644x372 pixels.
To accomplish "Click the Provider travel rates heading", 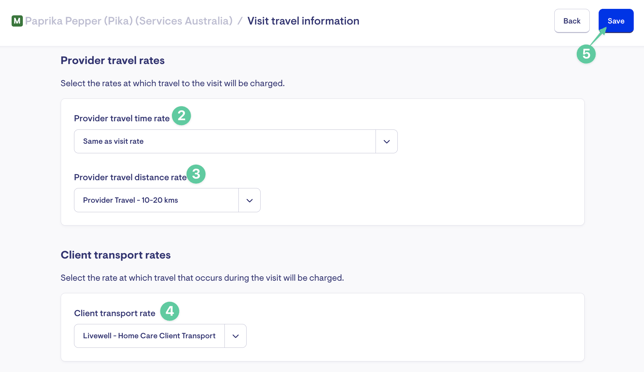I will click(x=113, y=60).
